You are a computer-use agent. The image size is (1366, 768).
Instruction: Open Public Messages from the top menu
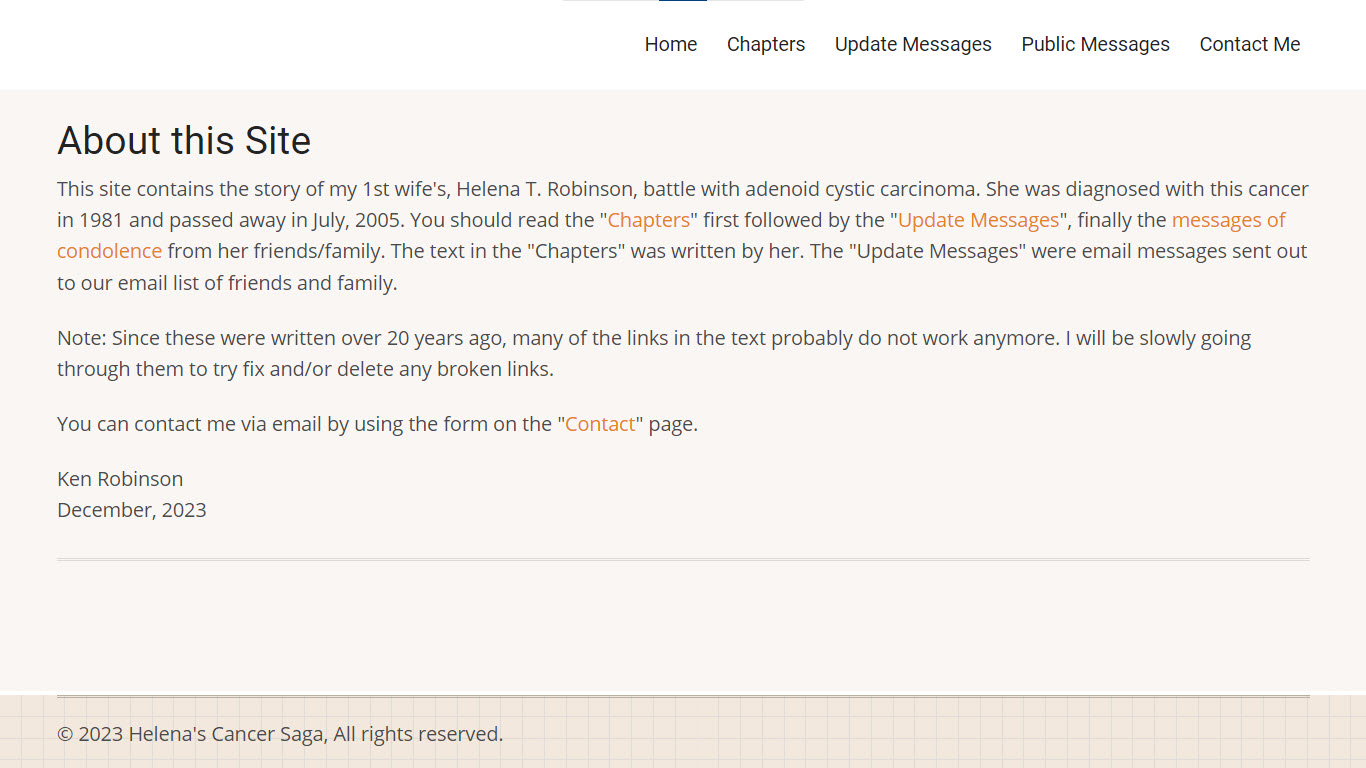tap(1095, 44)
